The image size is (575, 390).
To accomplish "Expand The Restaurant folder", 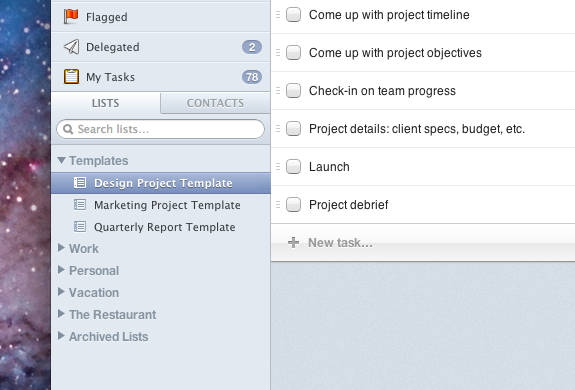I will coord(61,314).
